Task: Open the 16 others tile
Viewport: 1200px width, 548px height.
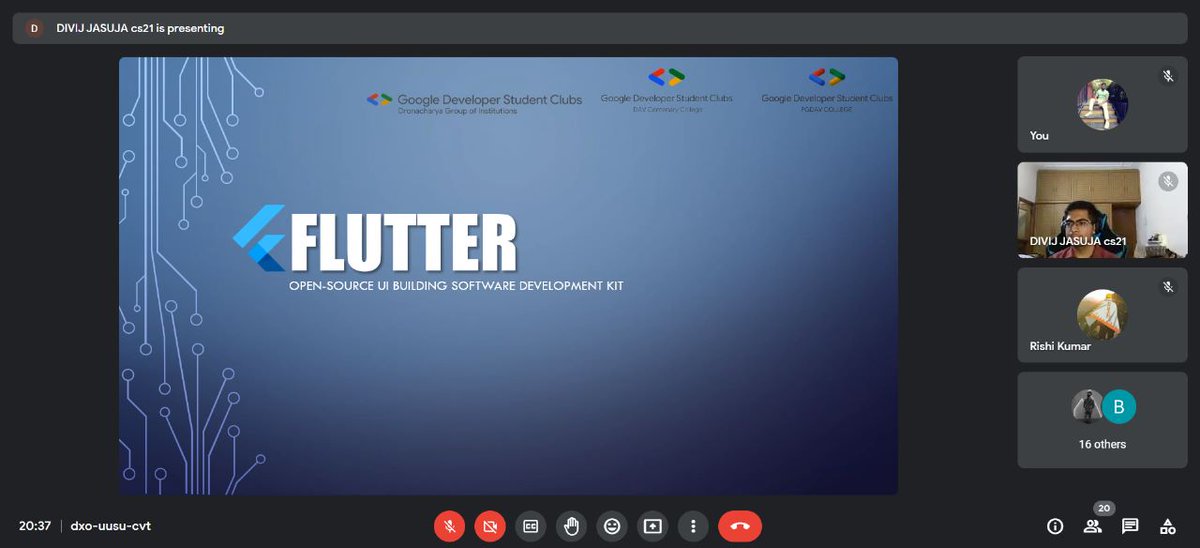Action: click(1102, 420)
